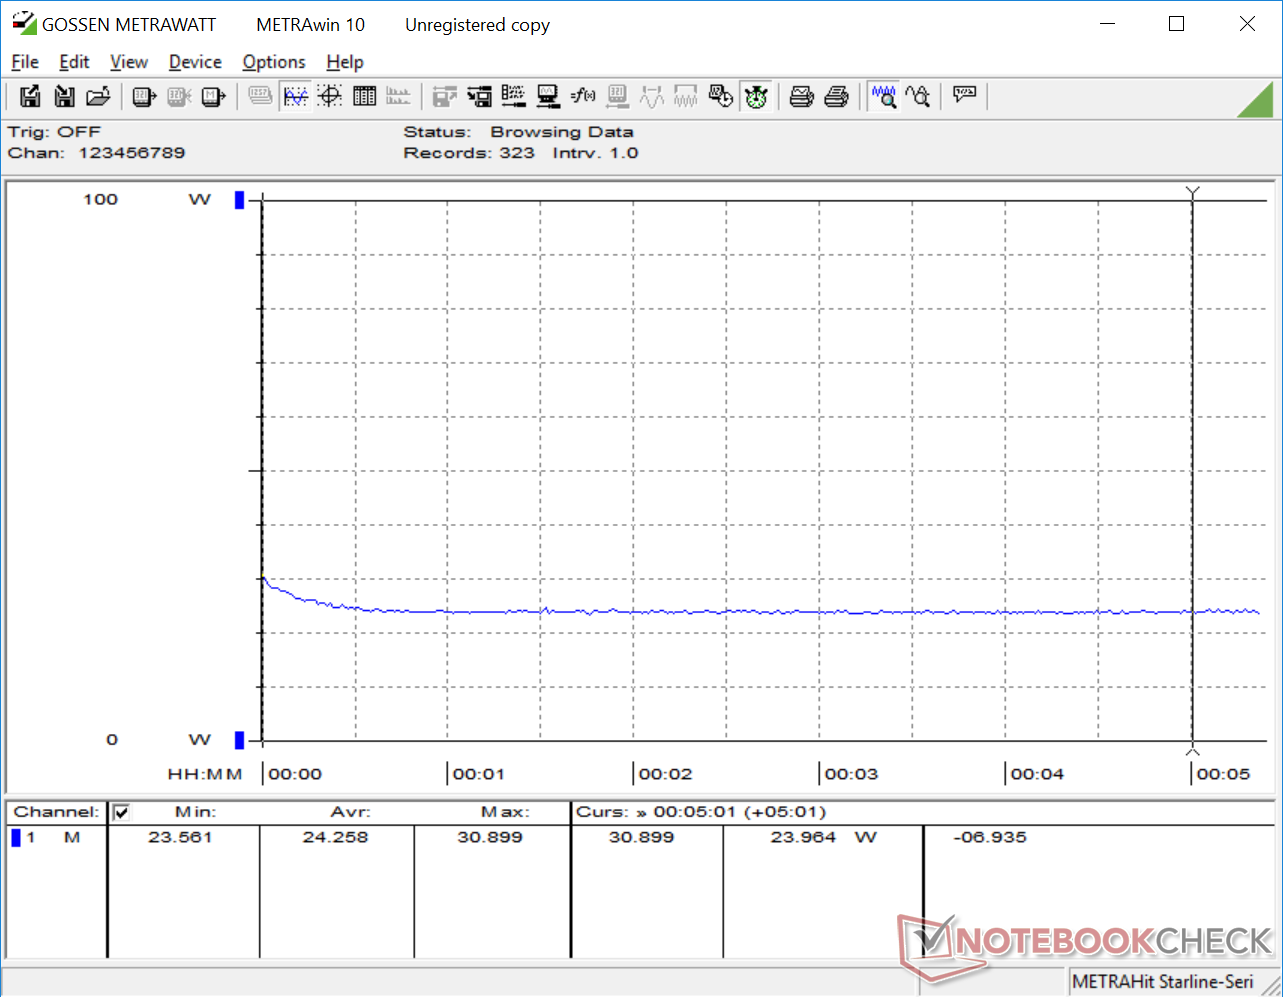1283x997 pixels.
Task: Toggle the Channel checkbox in statistics panel
Action: (x=121, y=812)
